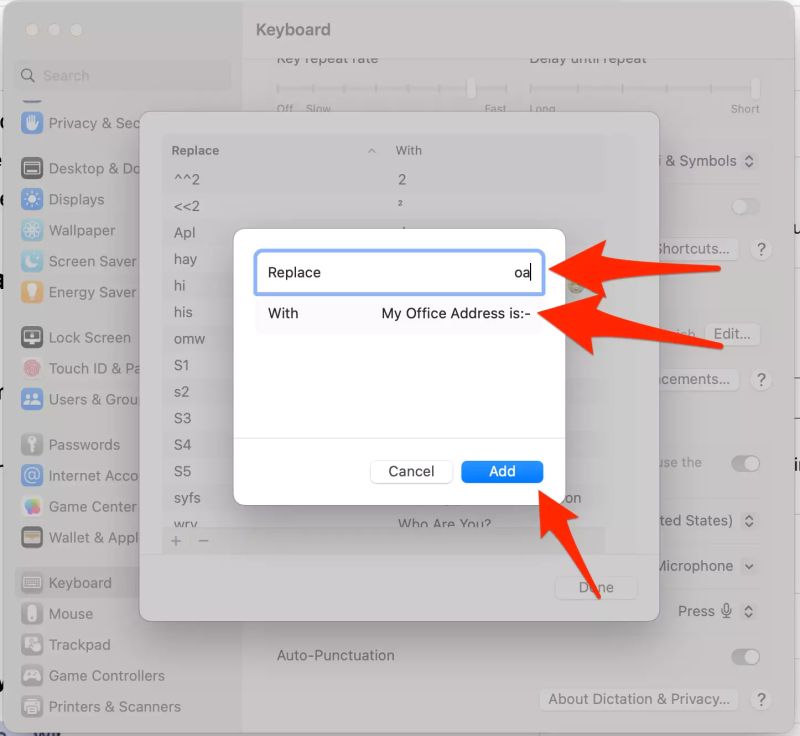Screen dimensions: 800x736
Task: Toggle the Dictation 'use the' switch
Action: 745,463
